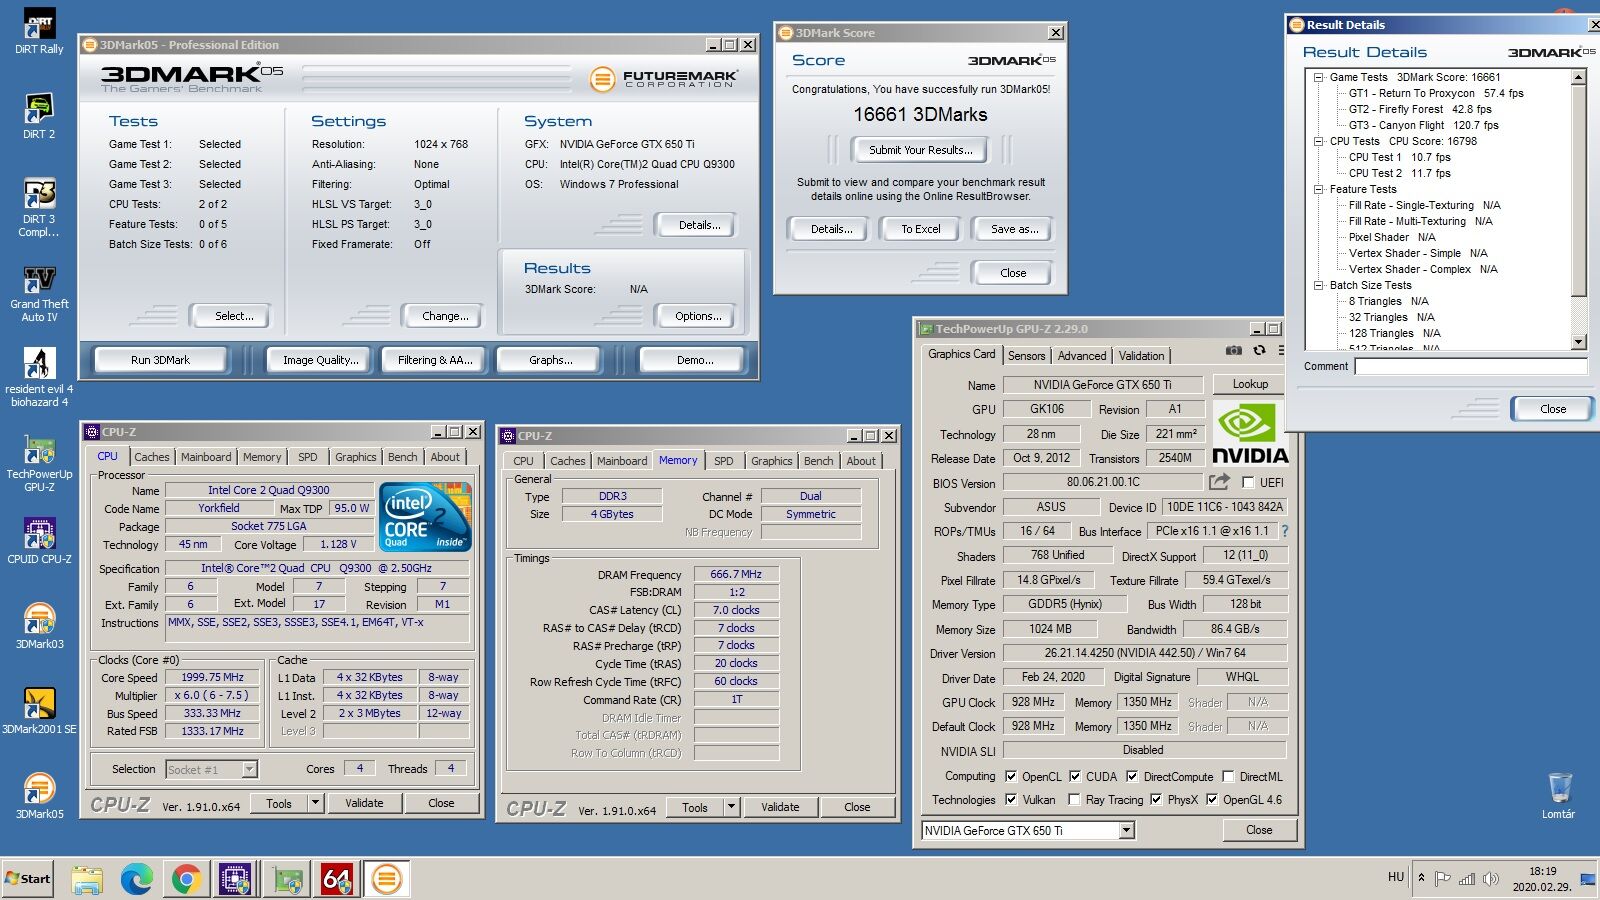Toggle the UEFI checkbox in GPU-Z
The image size is (1600, 900).
[1248, 482]
